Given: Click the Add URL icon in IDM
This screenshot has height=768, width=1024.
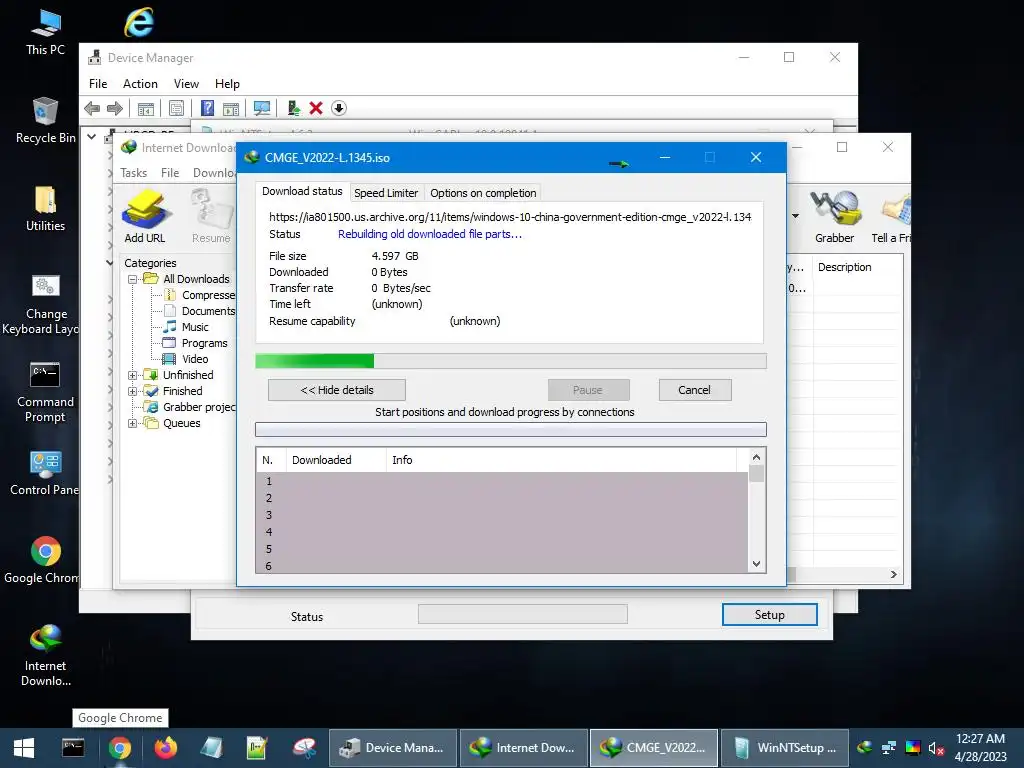Looking at the screenshot, I should coord(145,216).
